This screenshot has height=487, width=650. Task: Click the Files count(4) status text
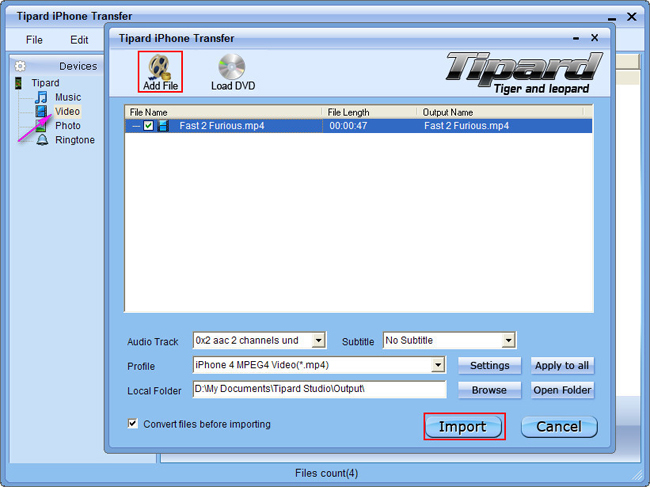[326, 473]
